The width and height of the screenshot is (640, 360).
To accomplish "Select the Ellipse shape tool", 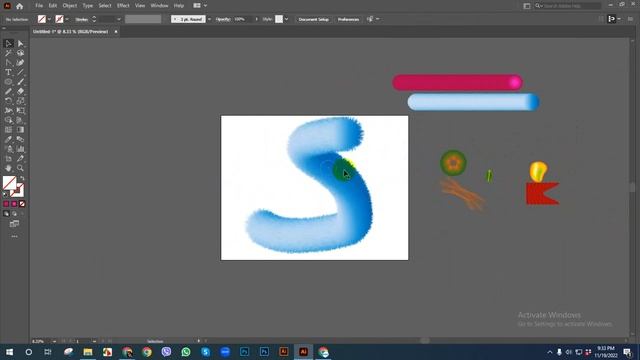I will pos(9,82).
